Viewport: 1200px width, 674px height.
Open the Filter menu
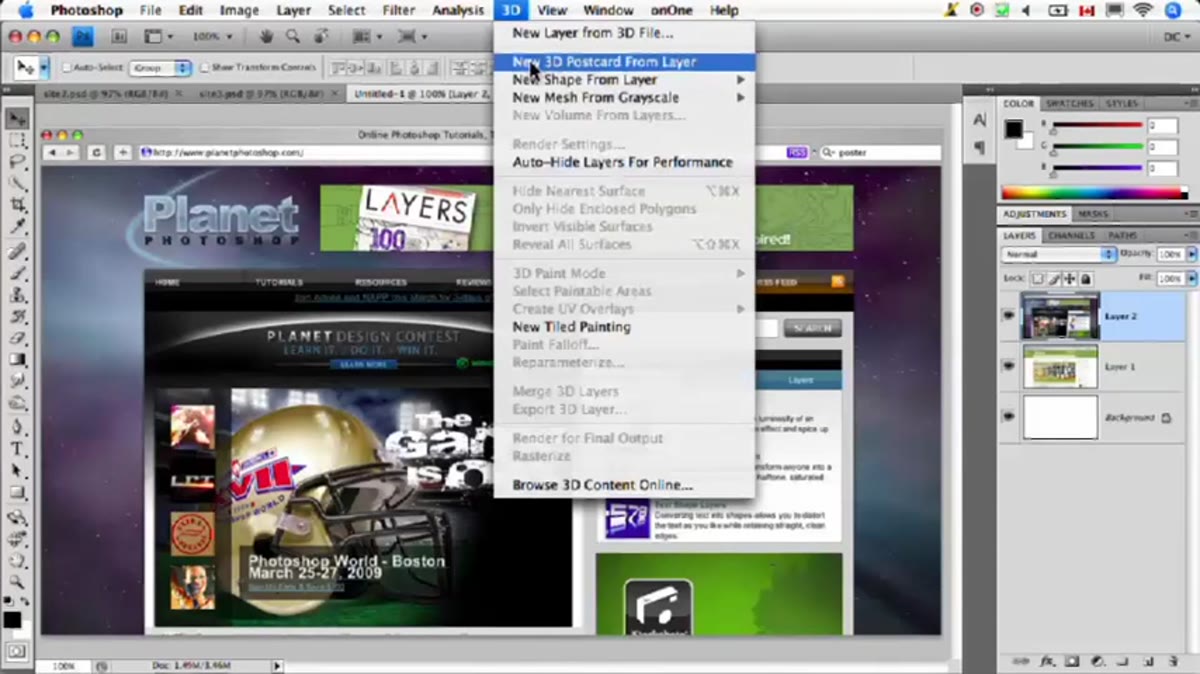click(399, 10)
